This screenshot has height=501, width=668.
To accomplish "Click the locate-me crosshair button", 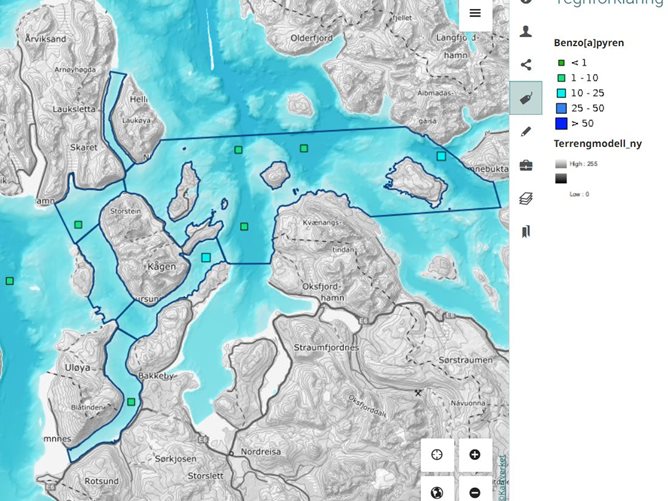I will coord(437,455).
